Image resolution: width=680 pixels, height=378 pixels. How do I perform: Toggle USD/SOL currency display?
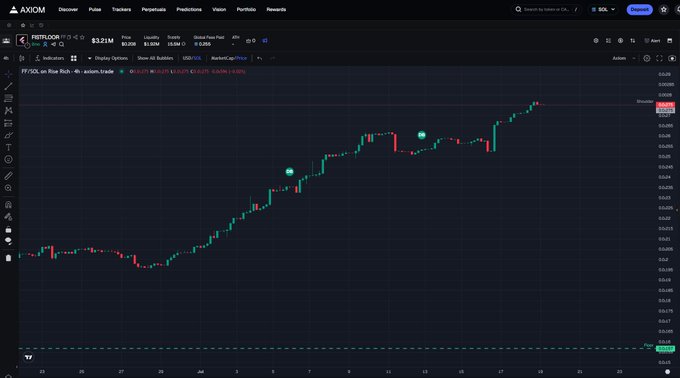tap(192, 58)
